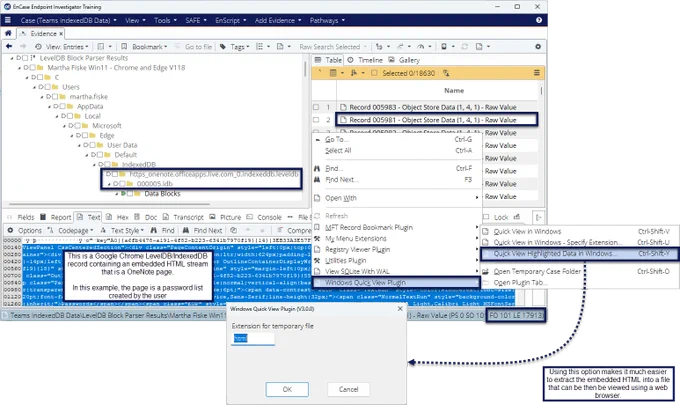
Task: Collapse the Users folder tree node
Action: (x=35, y=87)
